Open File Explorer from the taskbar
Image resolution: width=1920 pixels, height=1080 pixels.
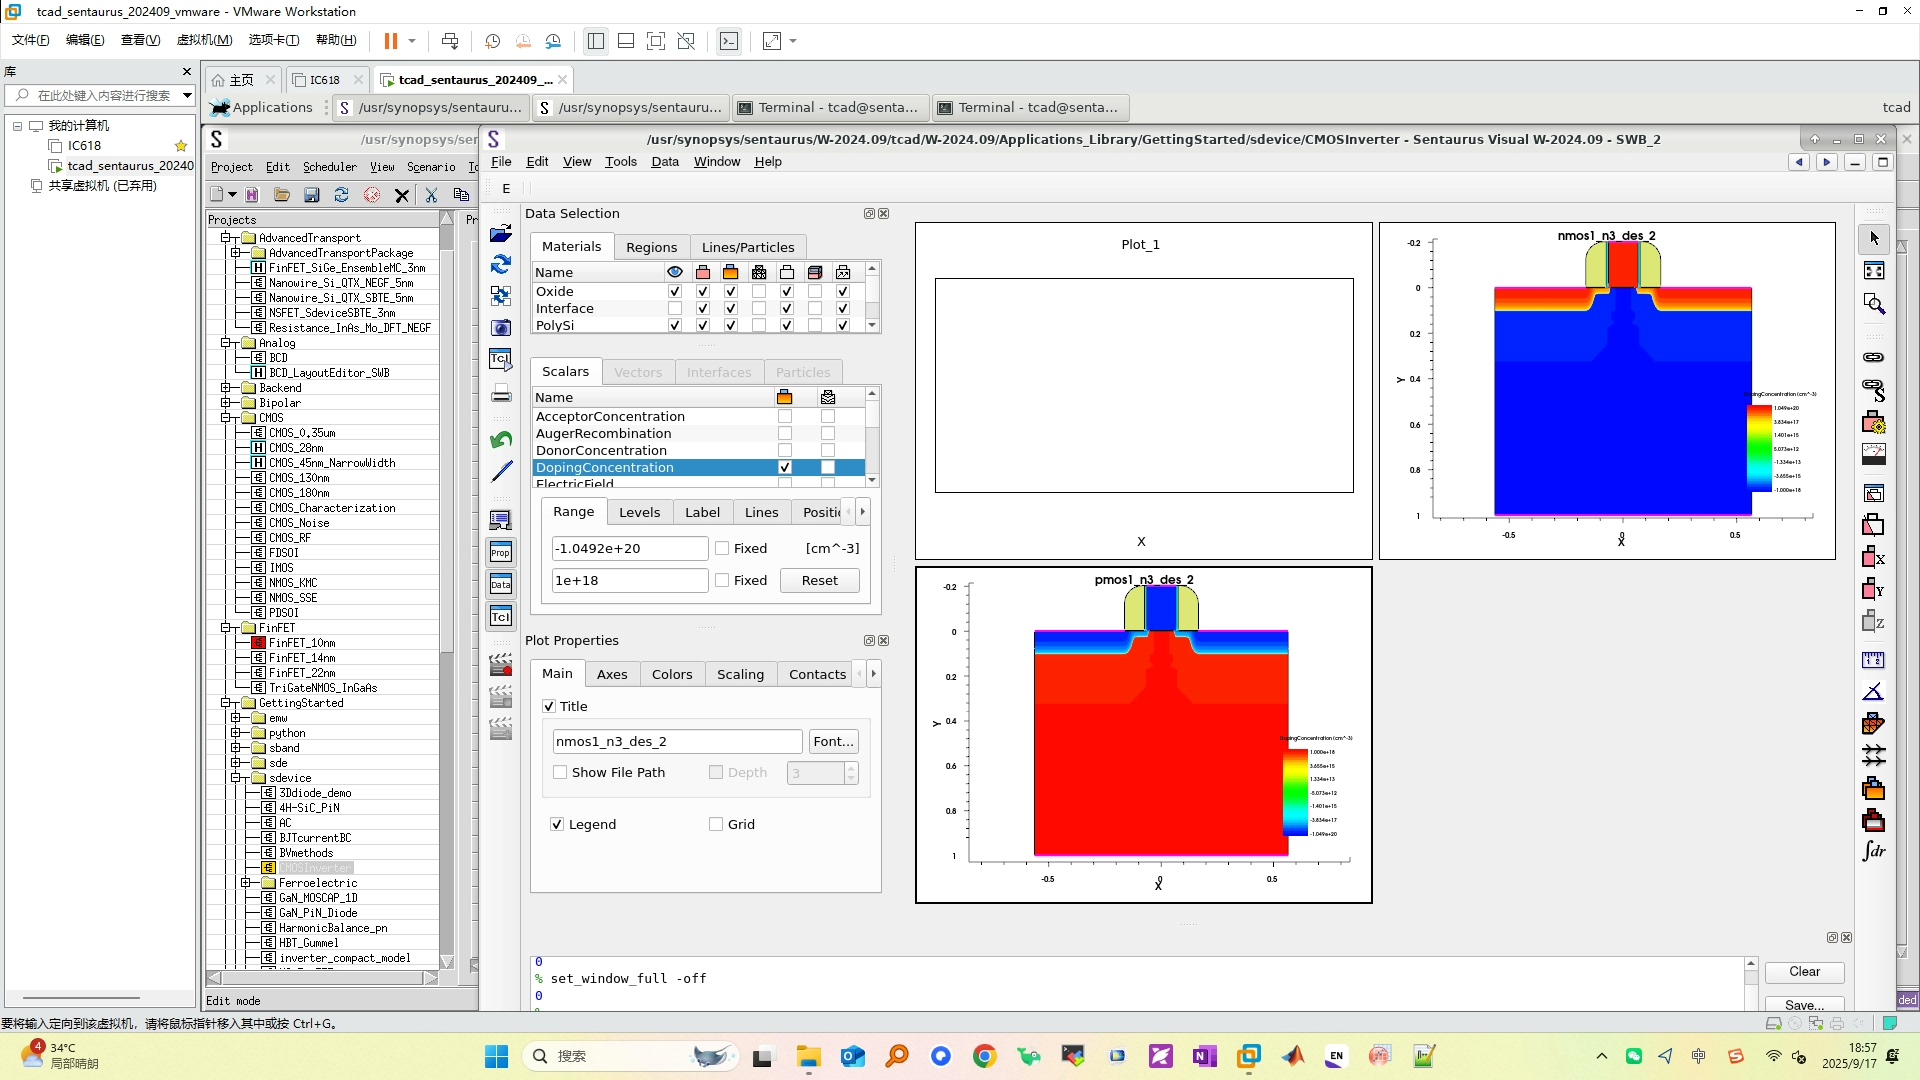[x=809, y=1056]
